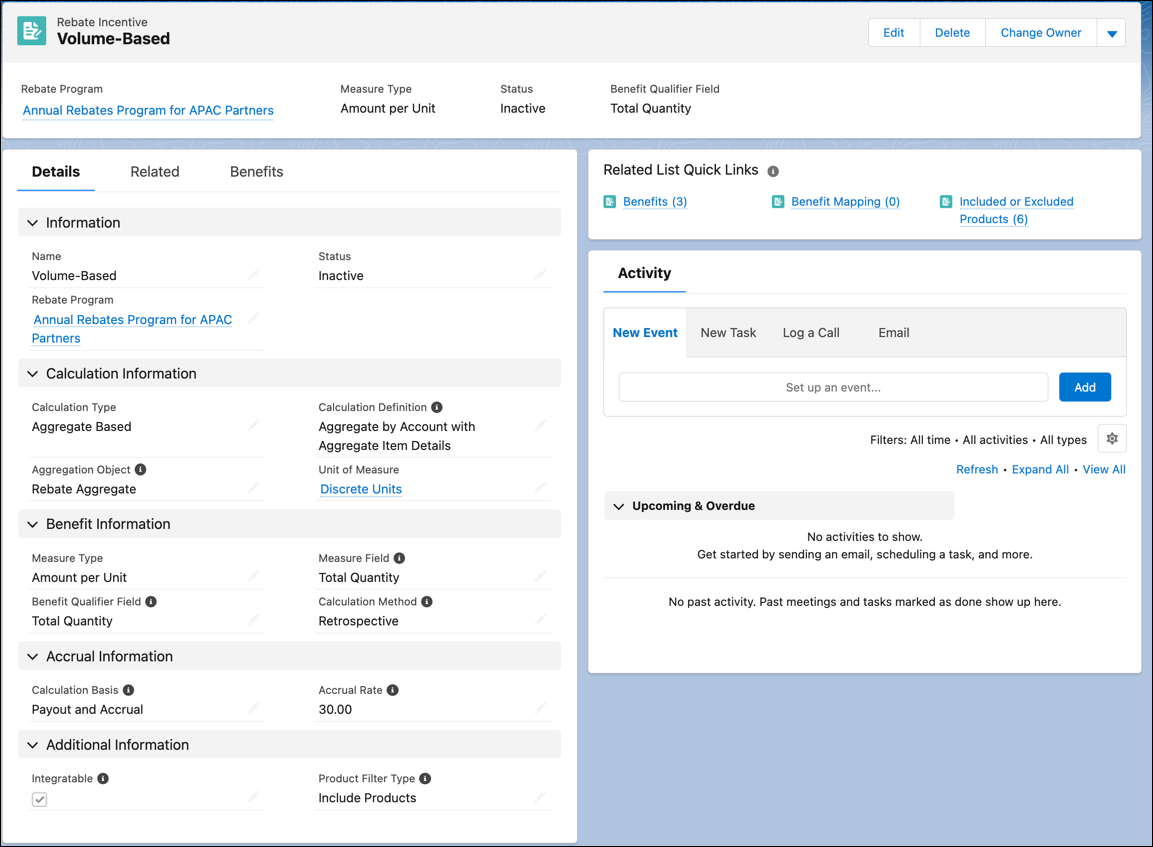Click the 'Set up an event...' field

(833, 387)
